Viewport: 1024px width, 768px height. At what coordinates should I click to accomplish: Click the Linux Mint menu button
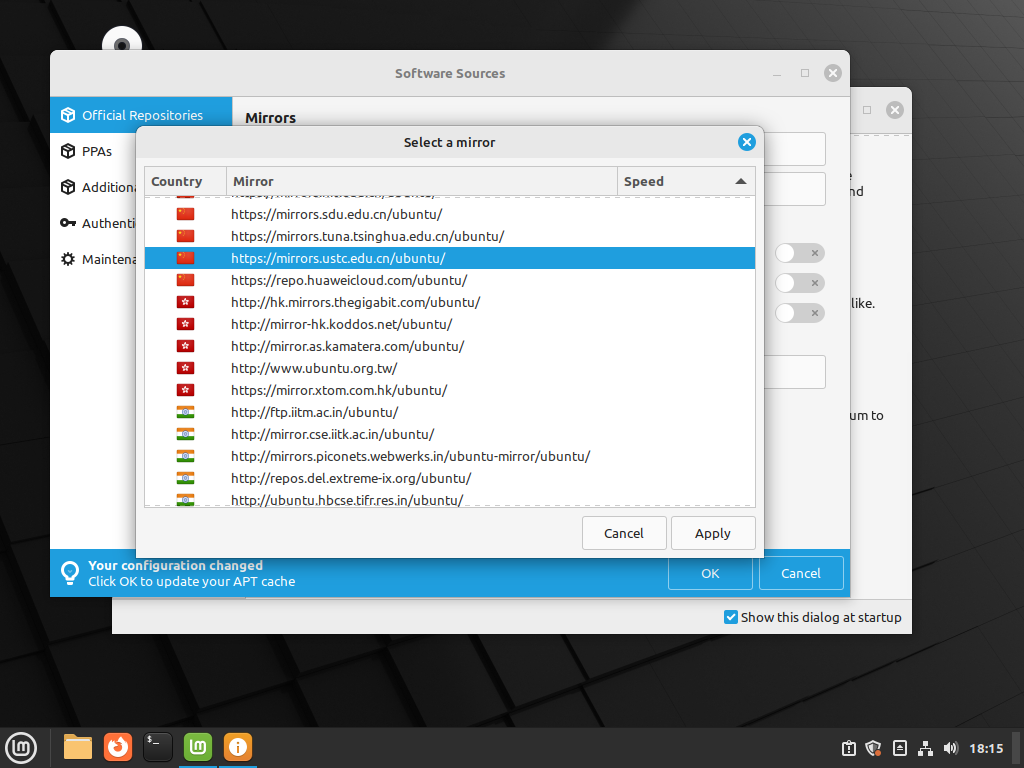[22, 746]
